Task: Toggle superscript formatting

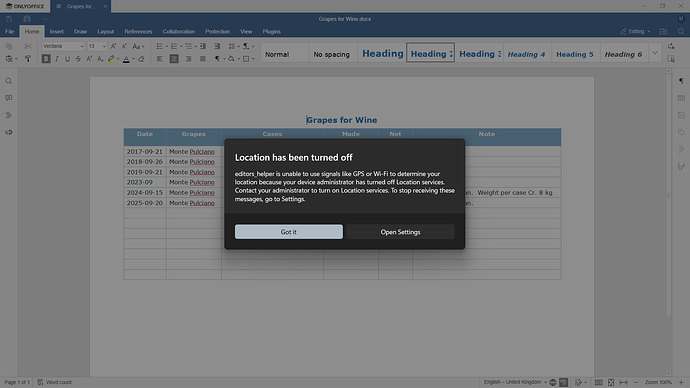Action: 89,59
